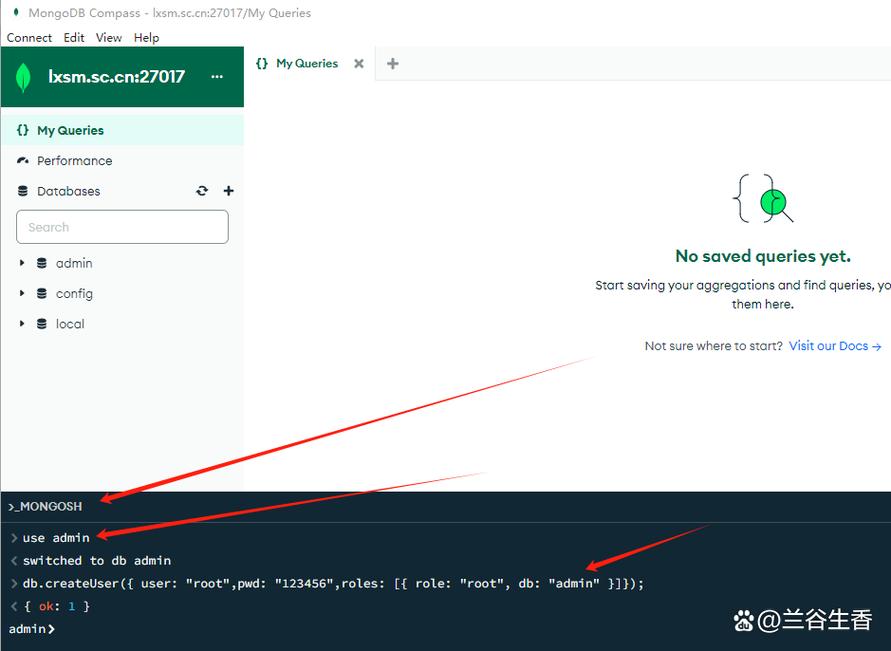Click the 'use admin' shell command line
The image size is (891, 651).
[x=56, y=538]
